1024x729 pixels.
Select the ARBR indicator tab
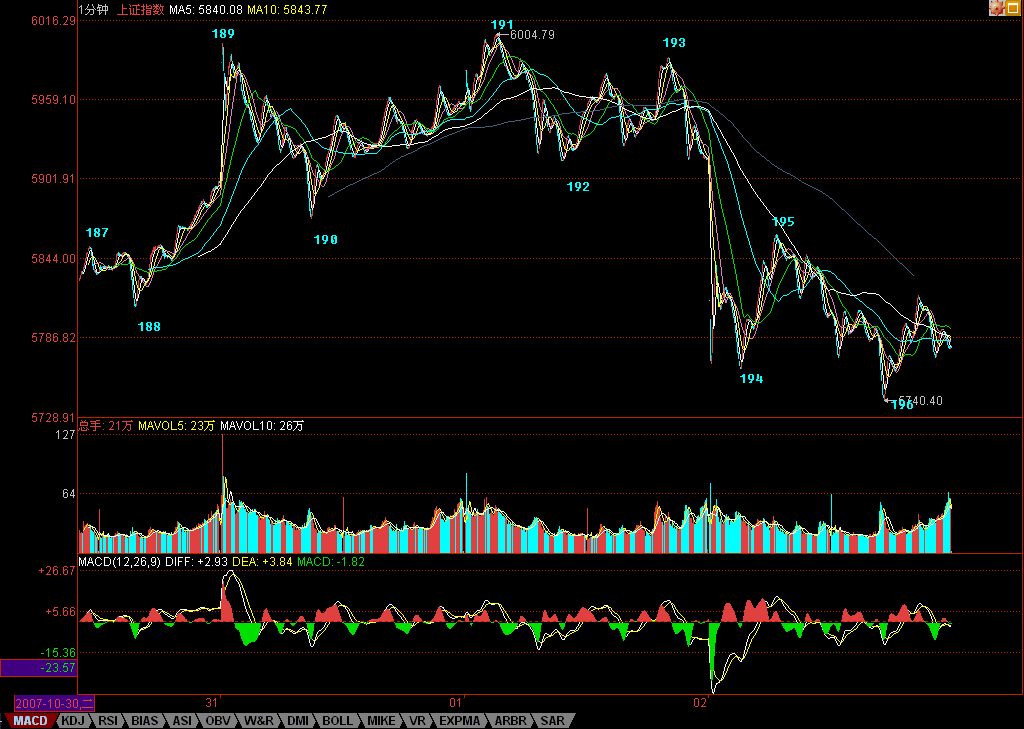point(509,720)
